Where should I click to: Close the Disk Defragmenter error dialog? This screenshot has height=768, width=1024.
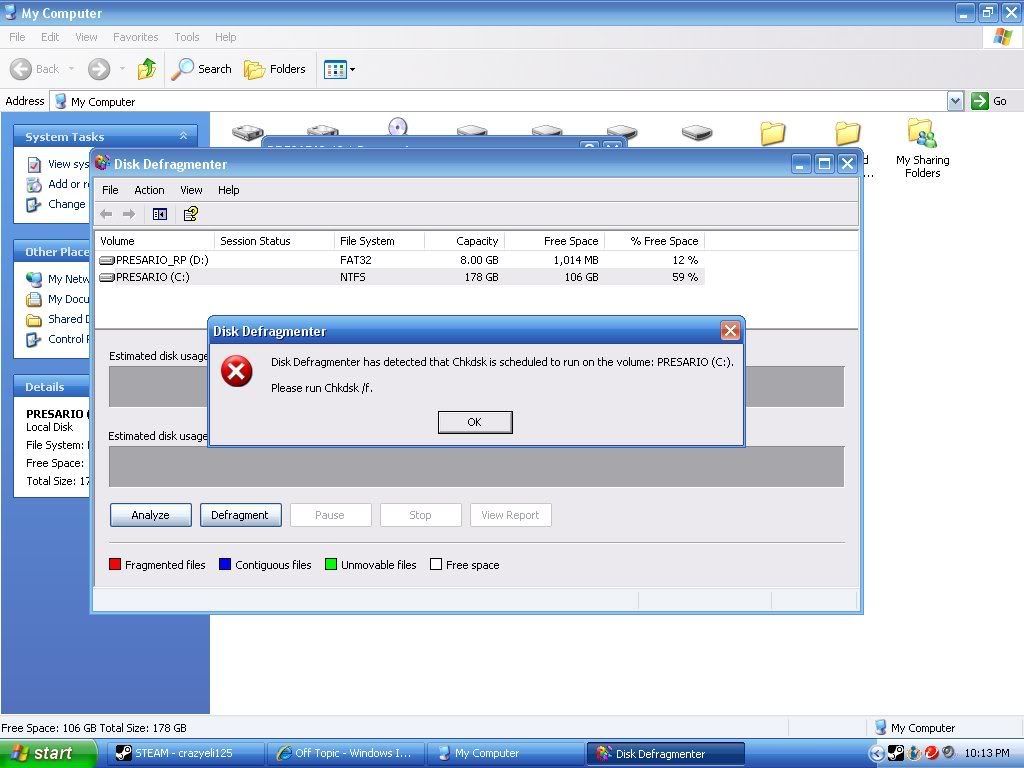tap(730, 330)
